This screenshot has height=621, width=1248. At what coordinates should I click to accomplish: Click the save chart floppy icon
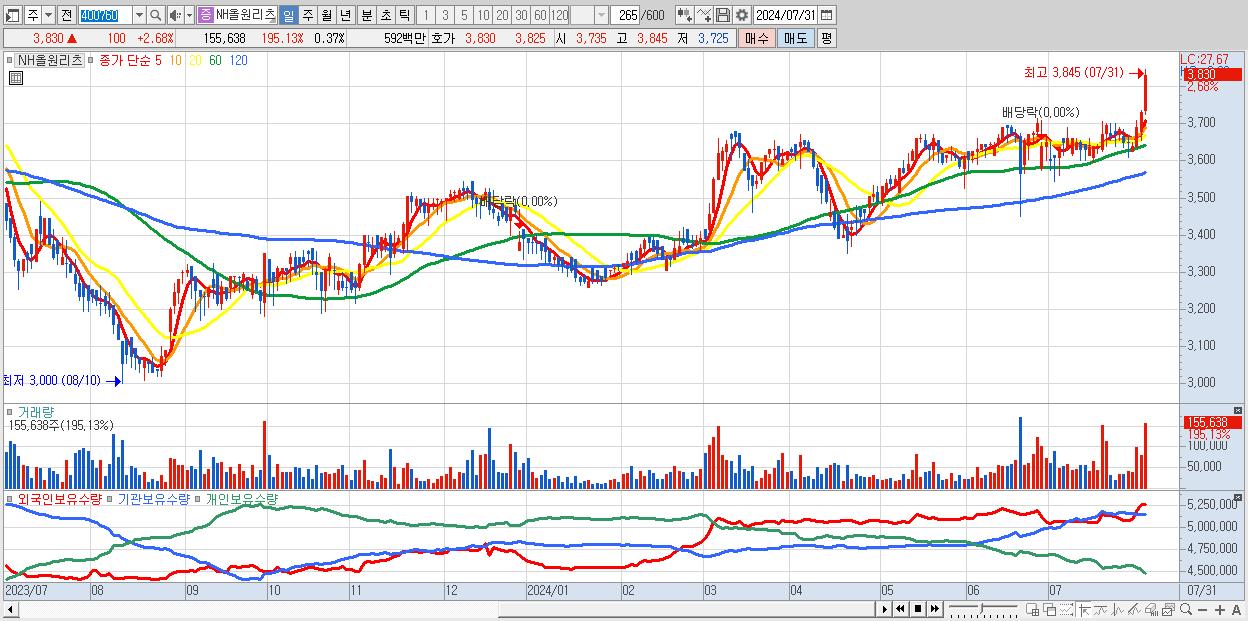723,15
